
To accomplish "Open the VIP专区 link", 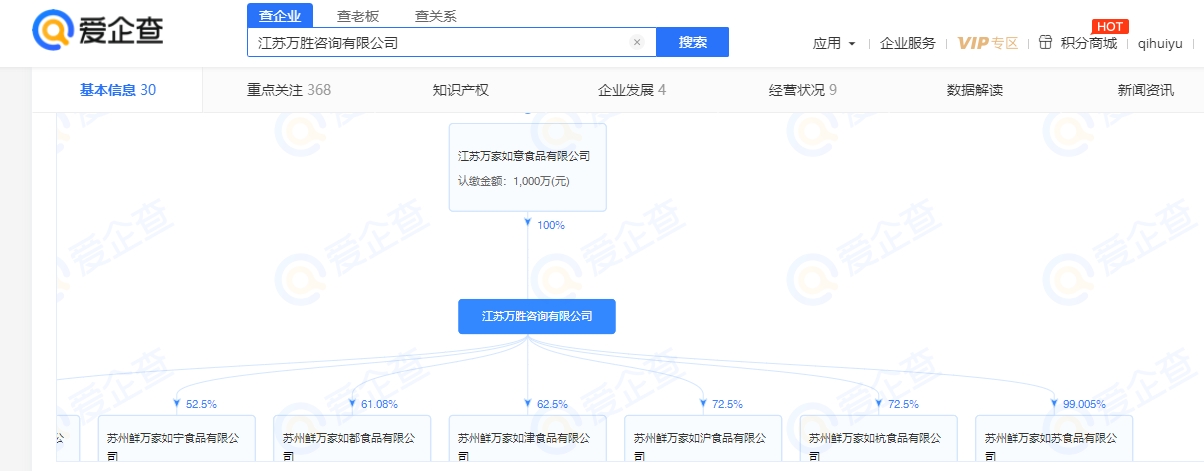I will tap(987, 43).
